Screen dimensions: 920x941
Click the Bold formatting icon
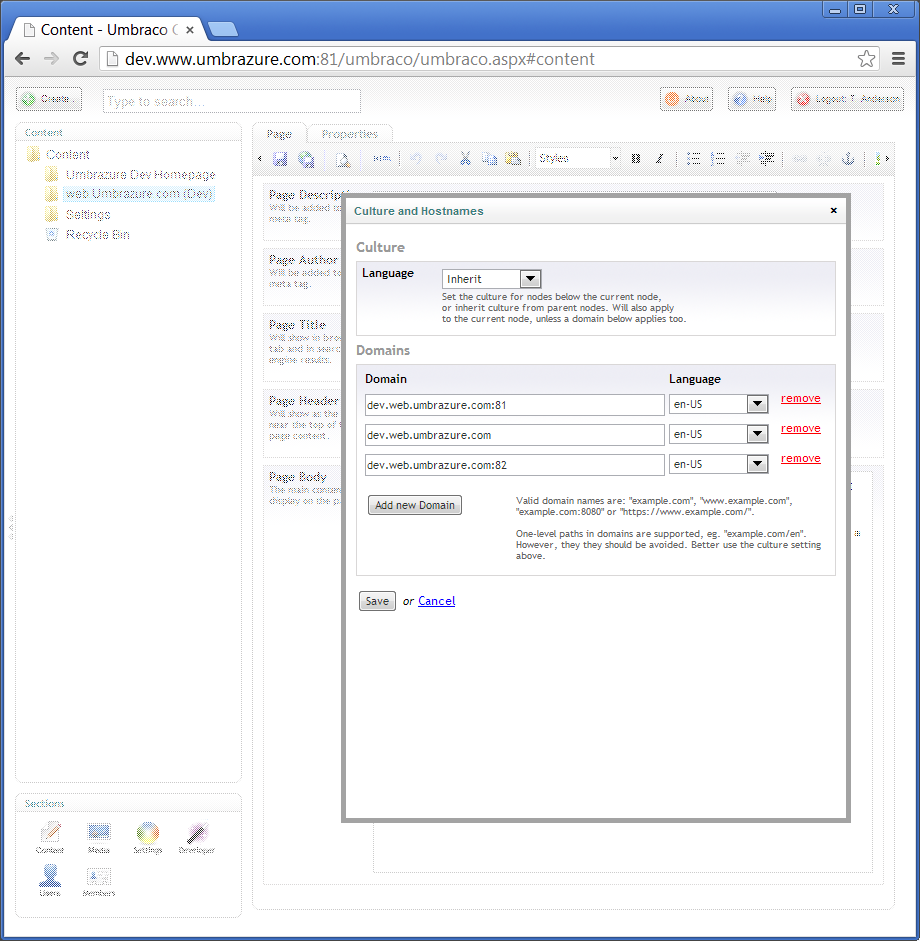(636, 159)
